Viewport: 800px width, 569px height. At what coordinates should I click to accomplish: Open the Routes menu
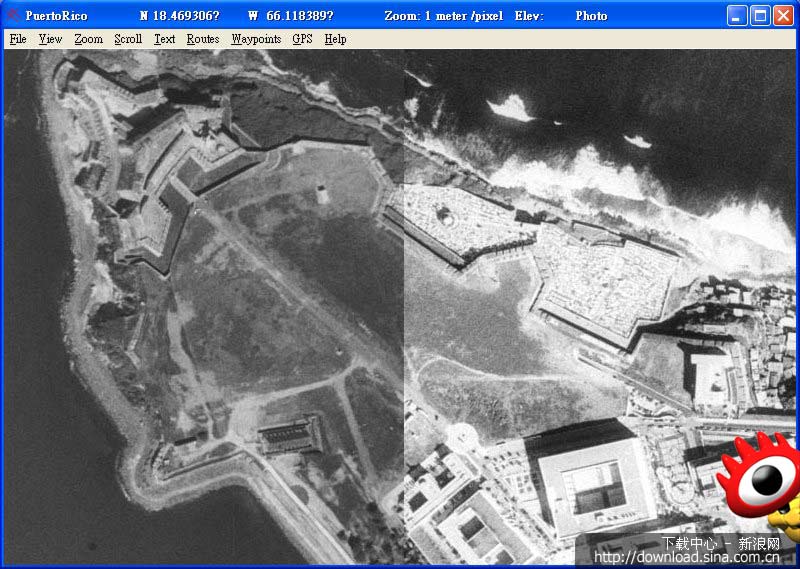pyautogui.click(x=203, y=39)
